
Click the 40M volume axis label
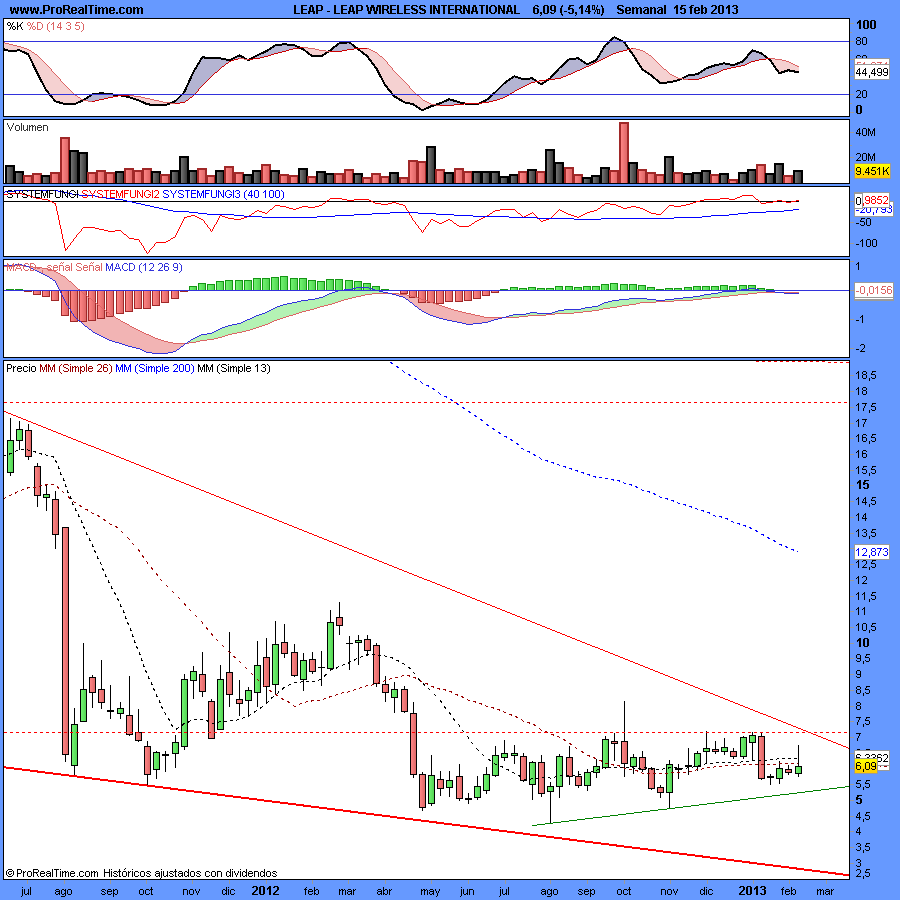coord(866,133)
